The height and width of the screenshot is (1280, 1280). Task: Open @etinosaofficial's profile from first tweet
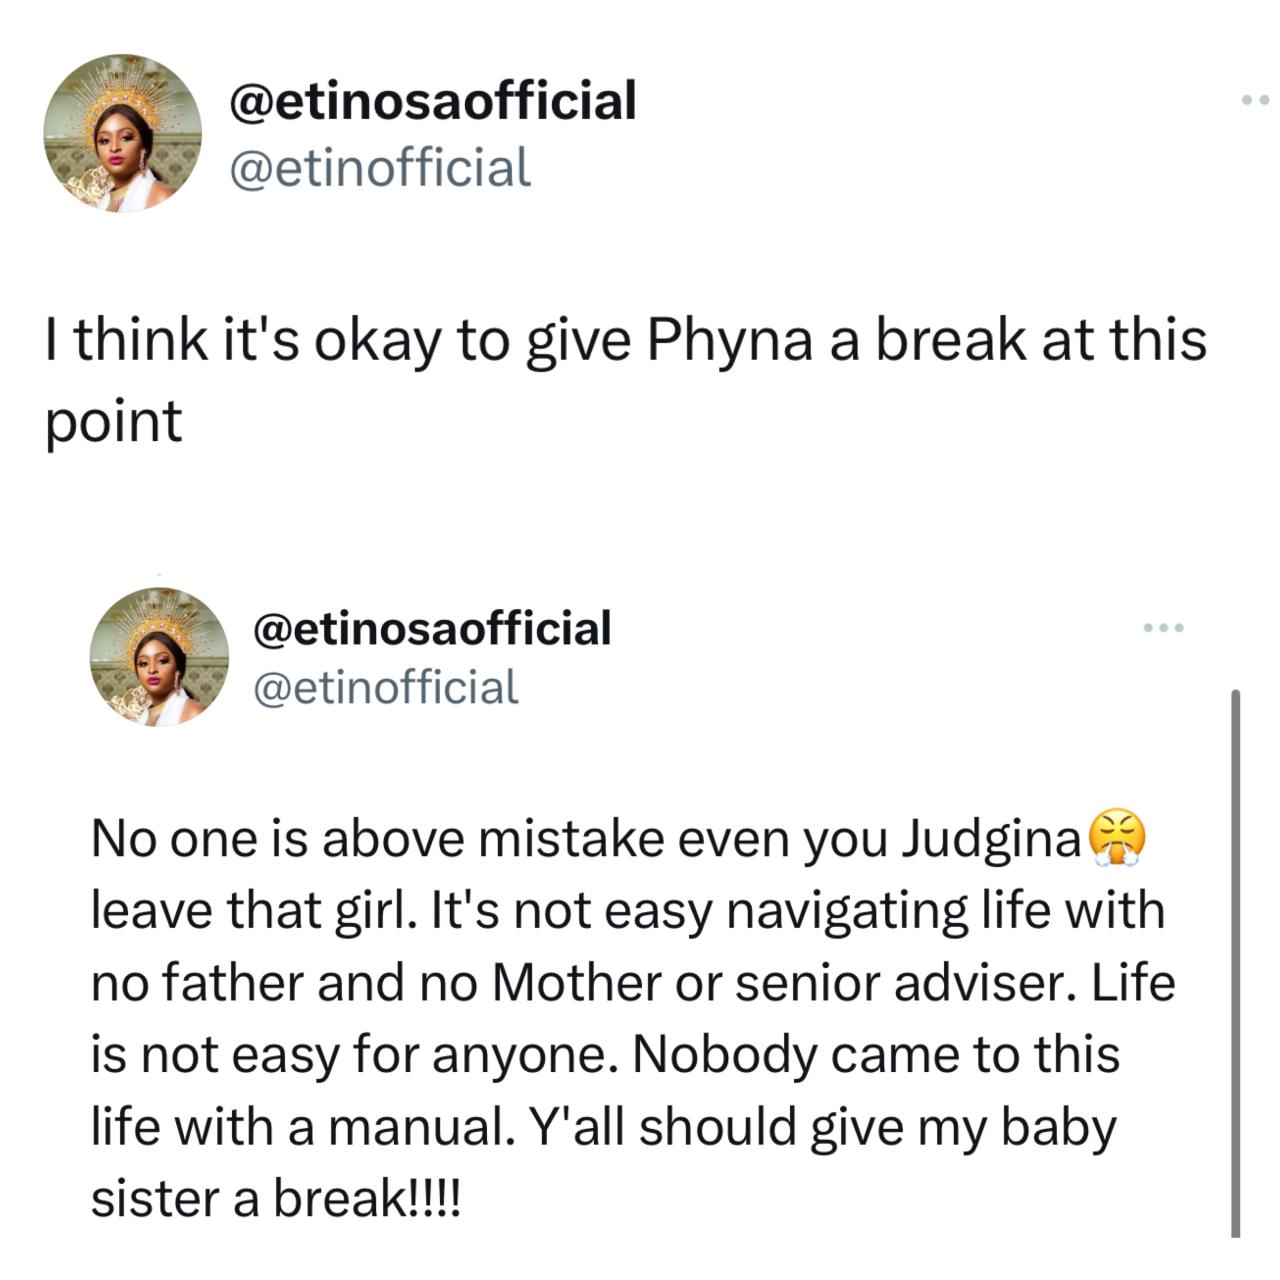(433, 99)
